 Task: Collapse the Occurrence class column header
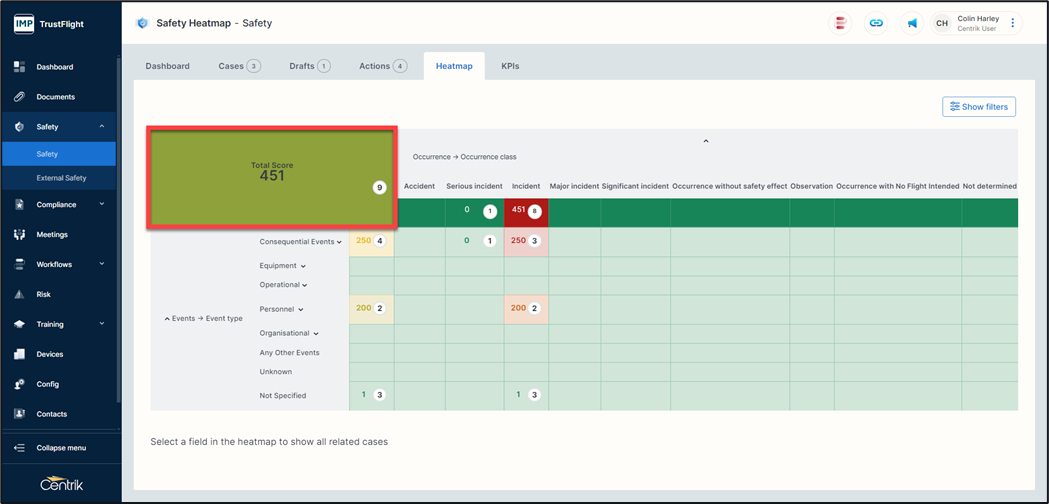pos(706,142)
